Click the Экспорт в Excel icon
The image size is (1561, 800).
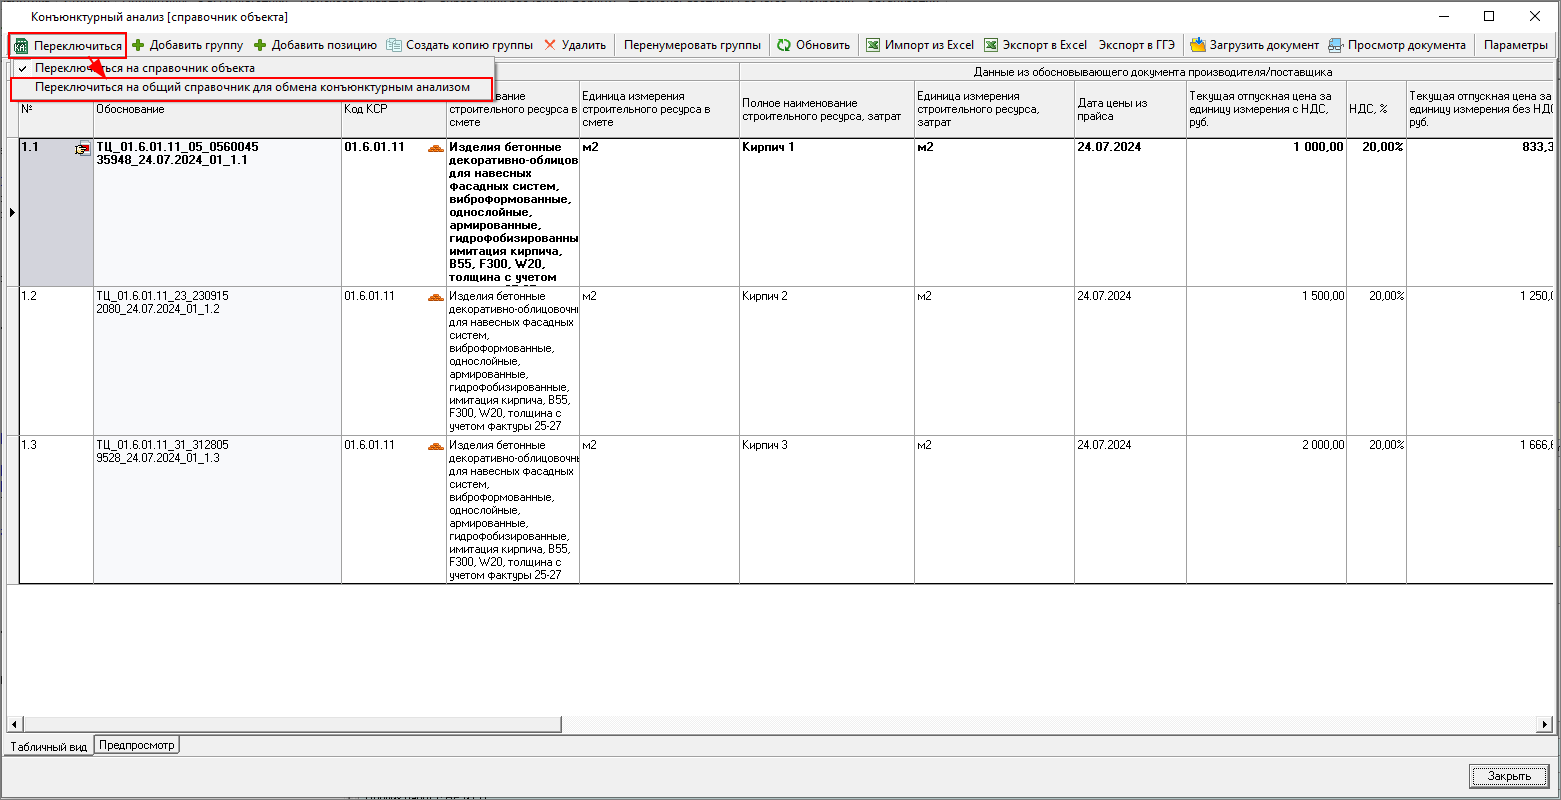(x=991, y=45)
